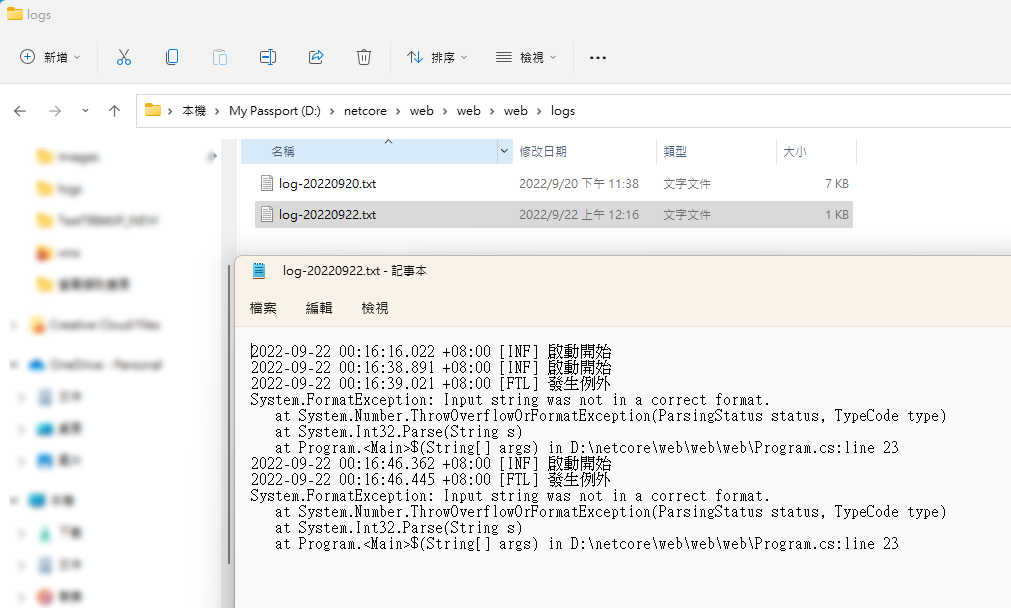
Task: Open the 排序 (Sort) dropdown
Action: pyautogui.click(x=437, y=57)
